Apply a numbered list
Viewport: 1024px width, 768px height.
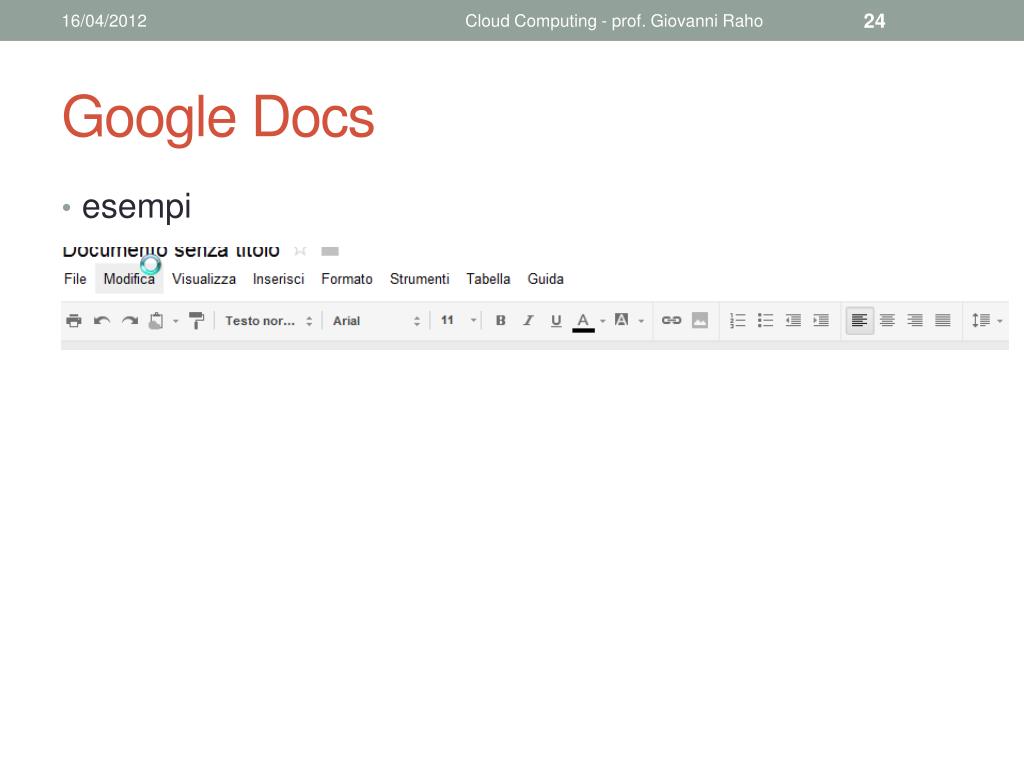[x=737, y=321]
